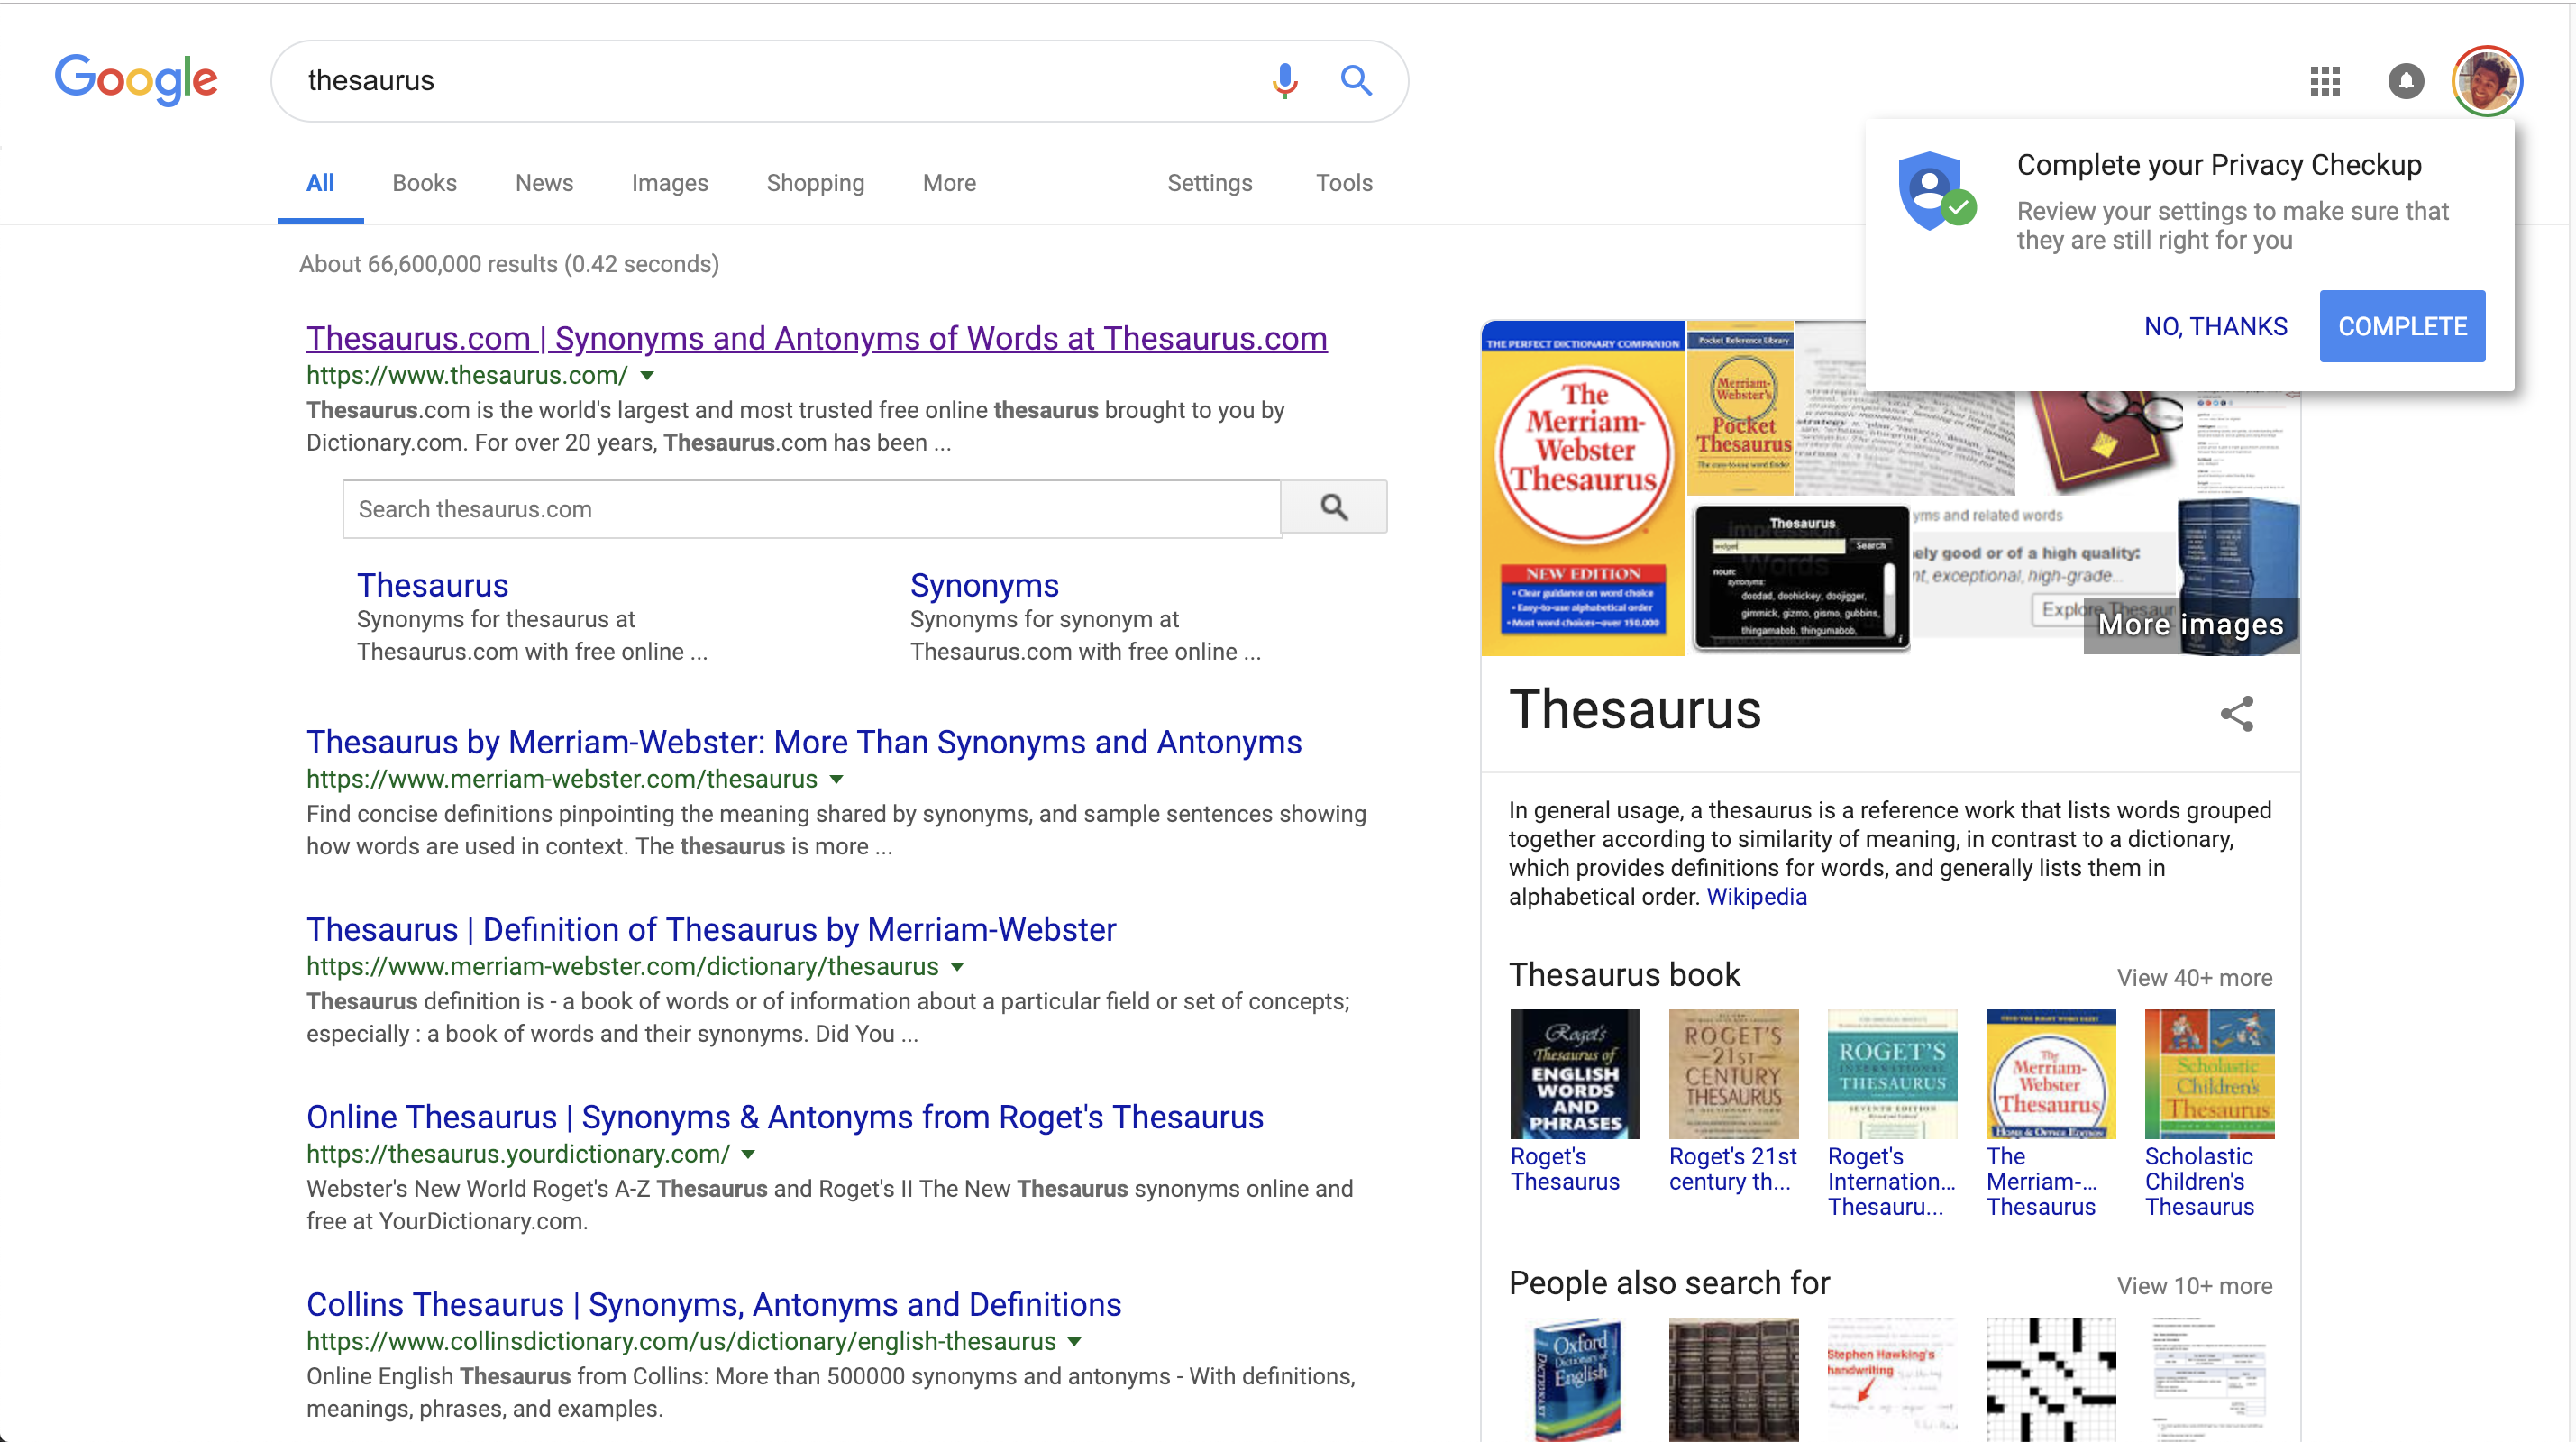Image resolution: width=2576 pixels, height=1442 pixels.
Task: Open the More search categories menu
Action: point(949,183)
